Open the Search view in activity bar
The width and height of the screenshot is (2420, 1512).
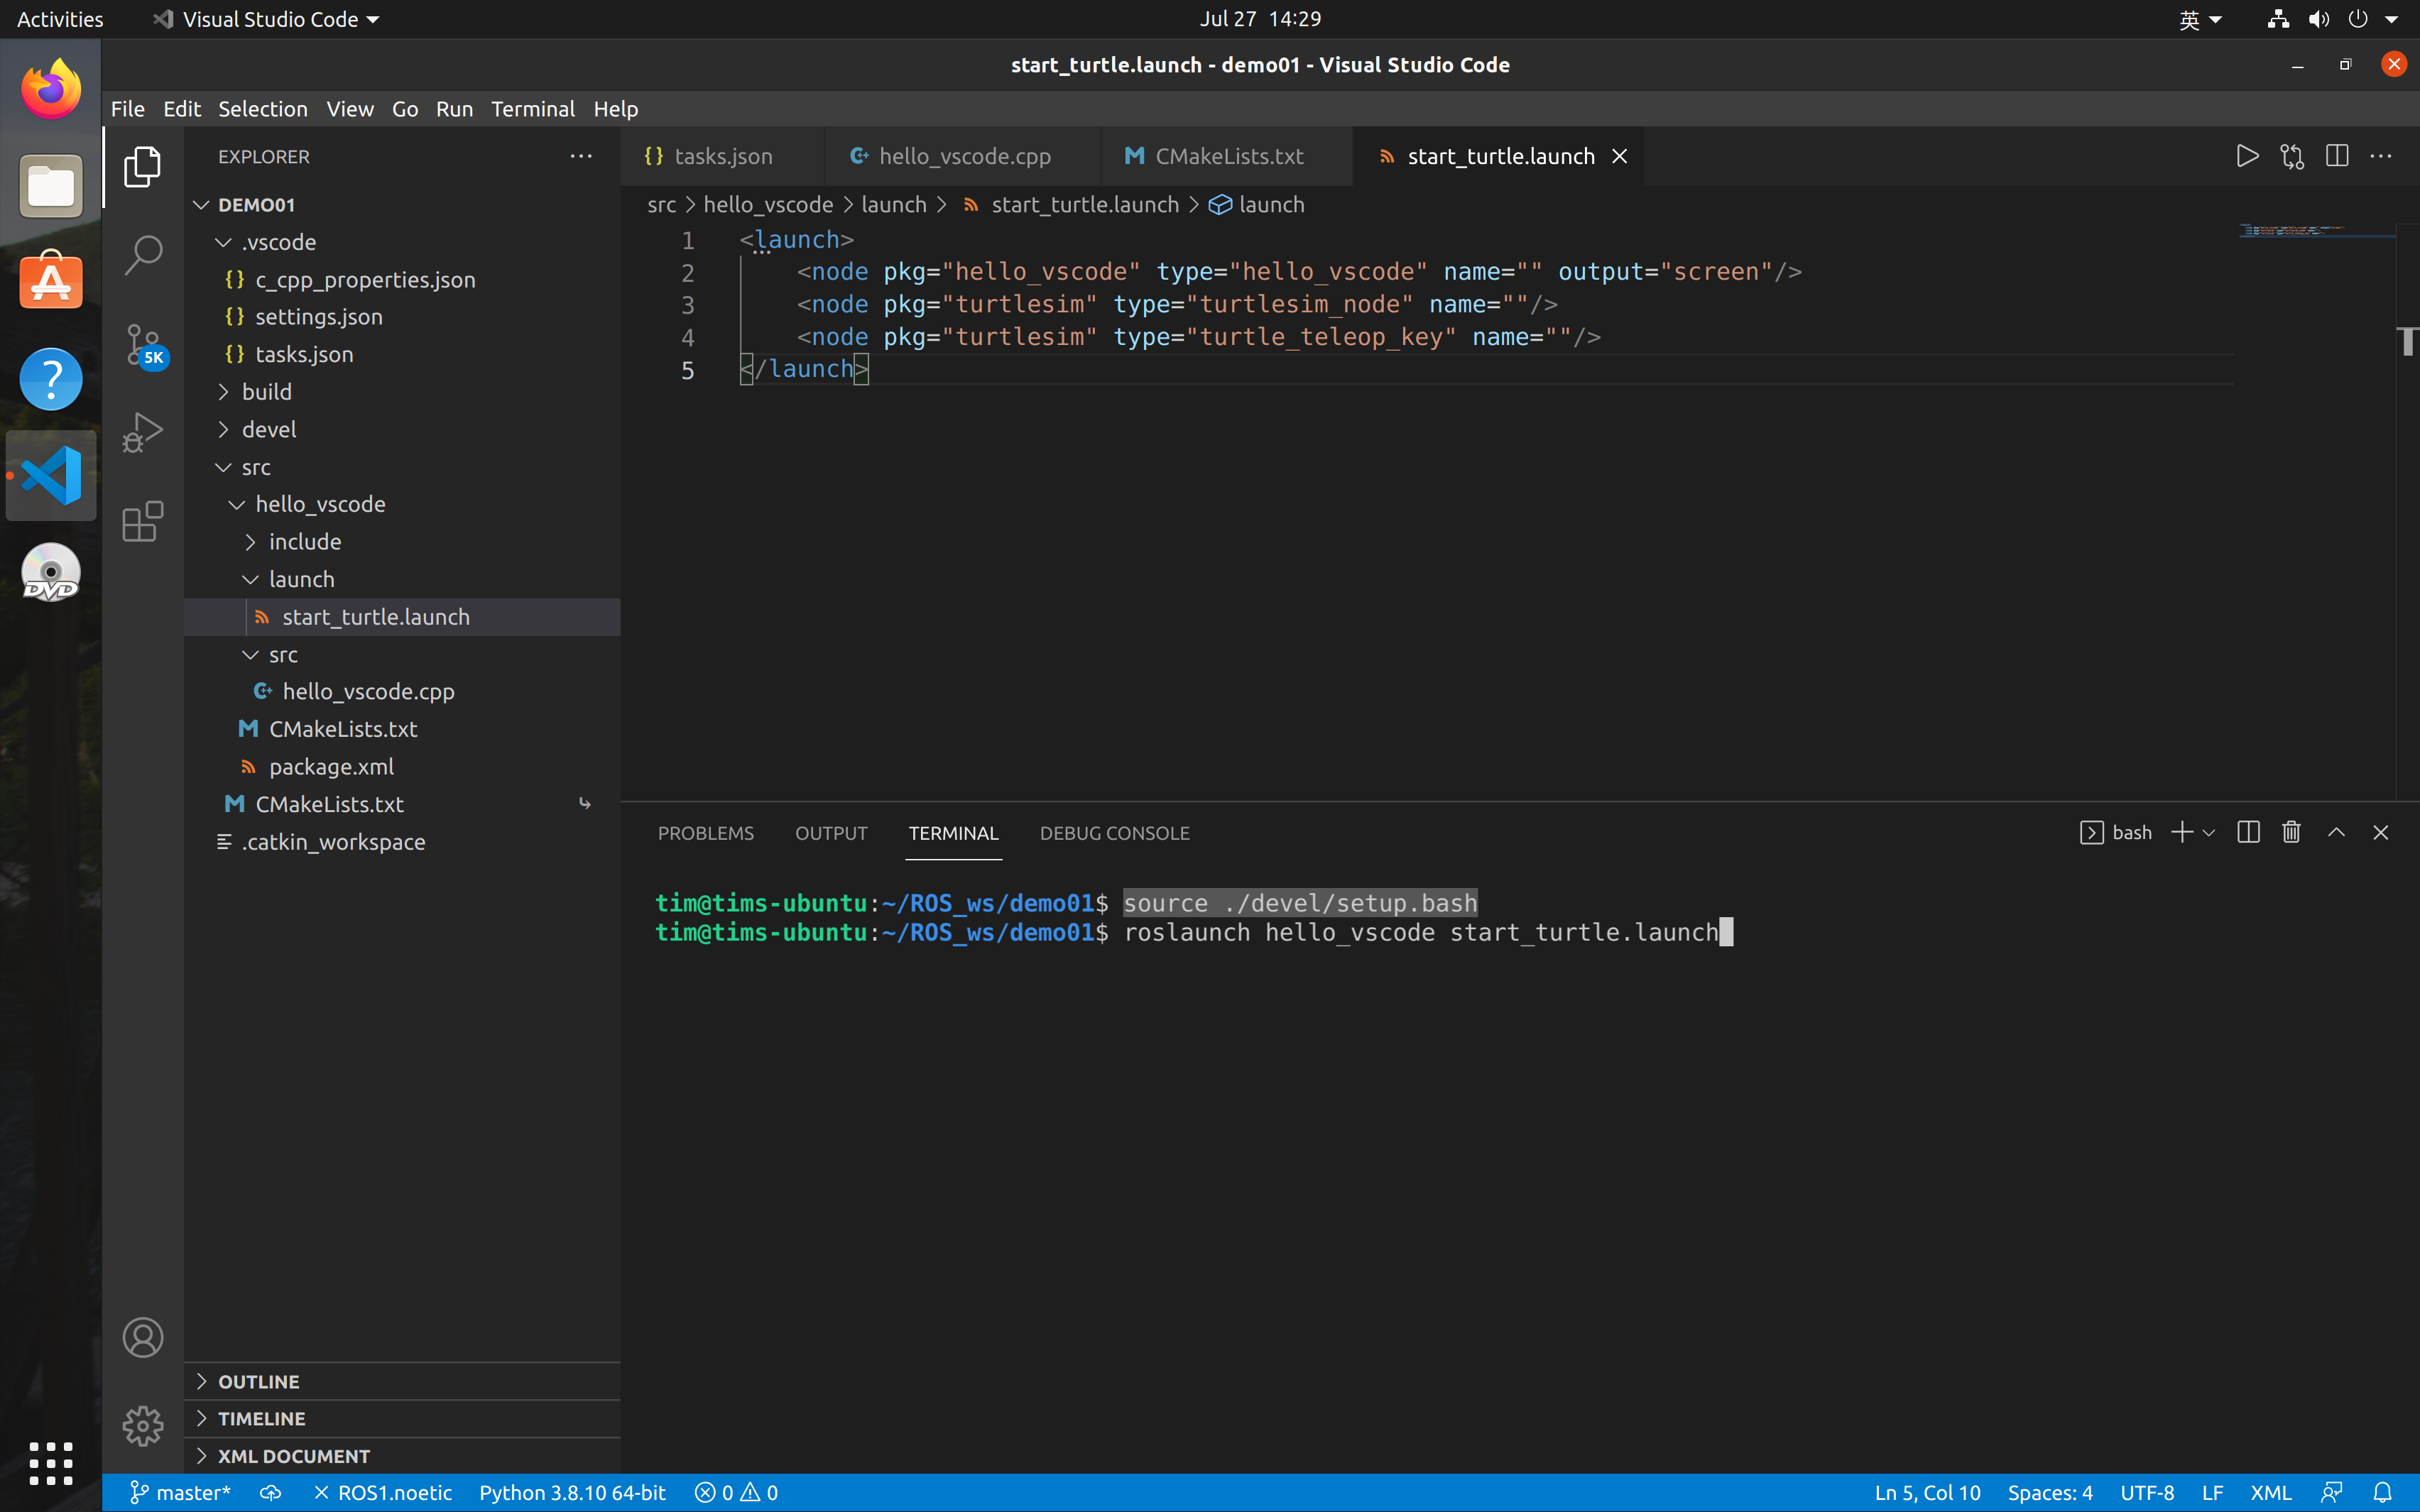click(143, 255)
